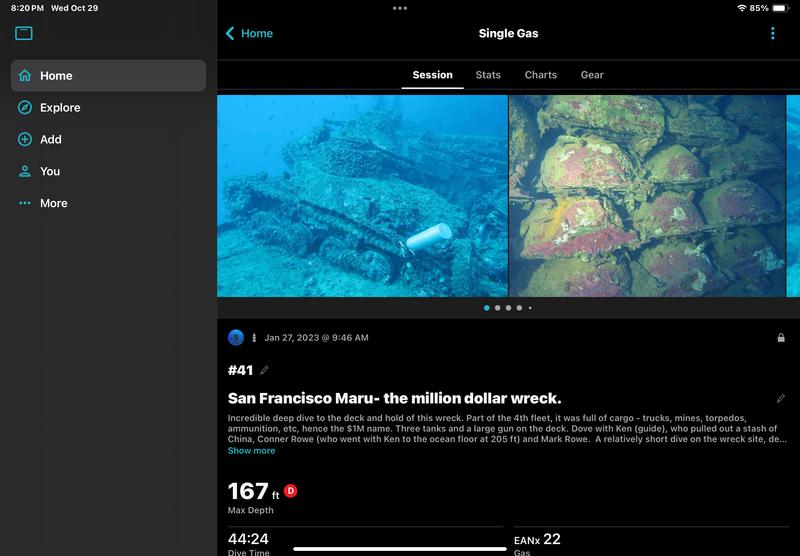Switch to the Gear tab

[x=592, y=75]
